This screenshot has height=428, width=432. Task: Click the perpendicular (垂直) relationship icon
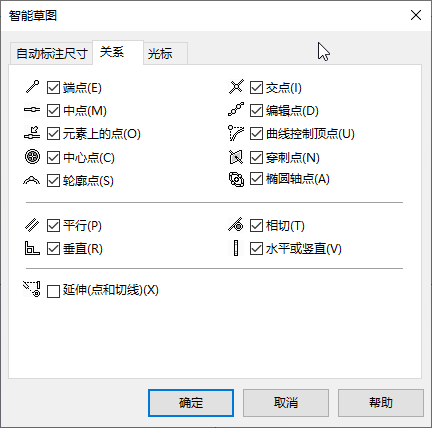point(32,248)
